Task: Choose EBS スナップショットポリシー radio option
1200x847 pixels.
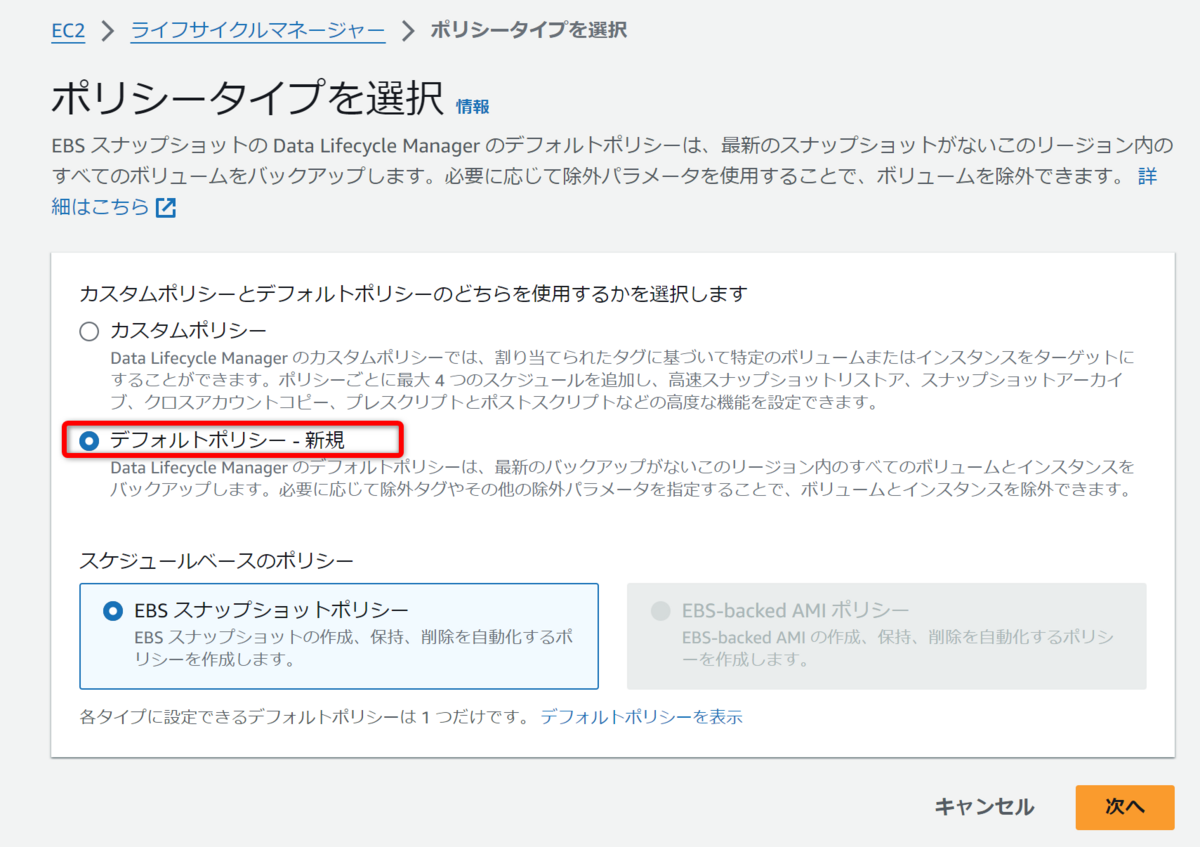Action: [113, 611]
